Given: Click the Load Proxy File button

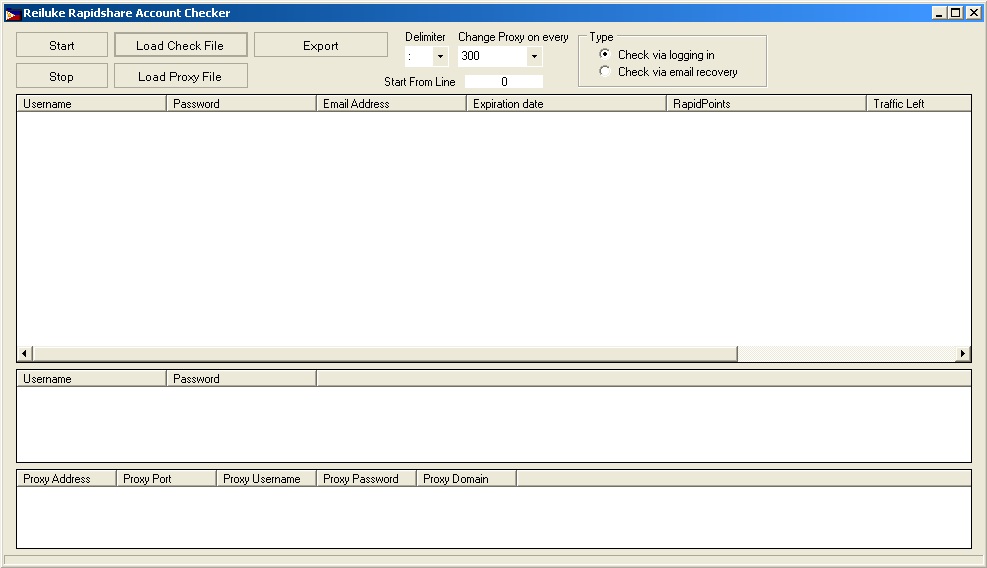Looking at the screenshot, I should [x=181, y=76].
